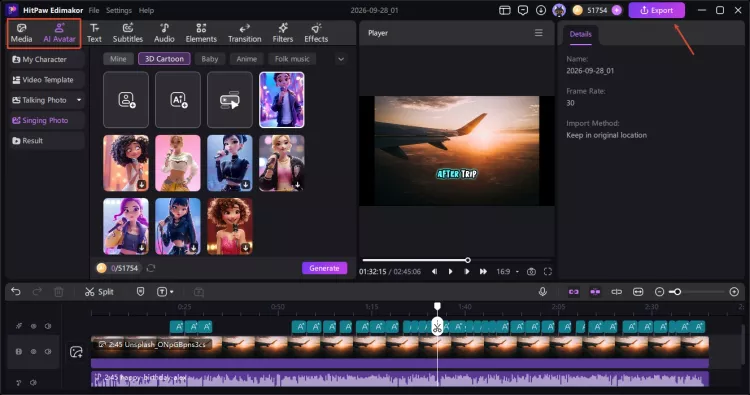The image size is (750, 395).
Task: Open the Media panel
Action: tap(22, 33)
